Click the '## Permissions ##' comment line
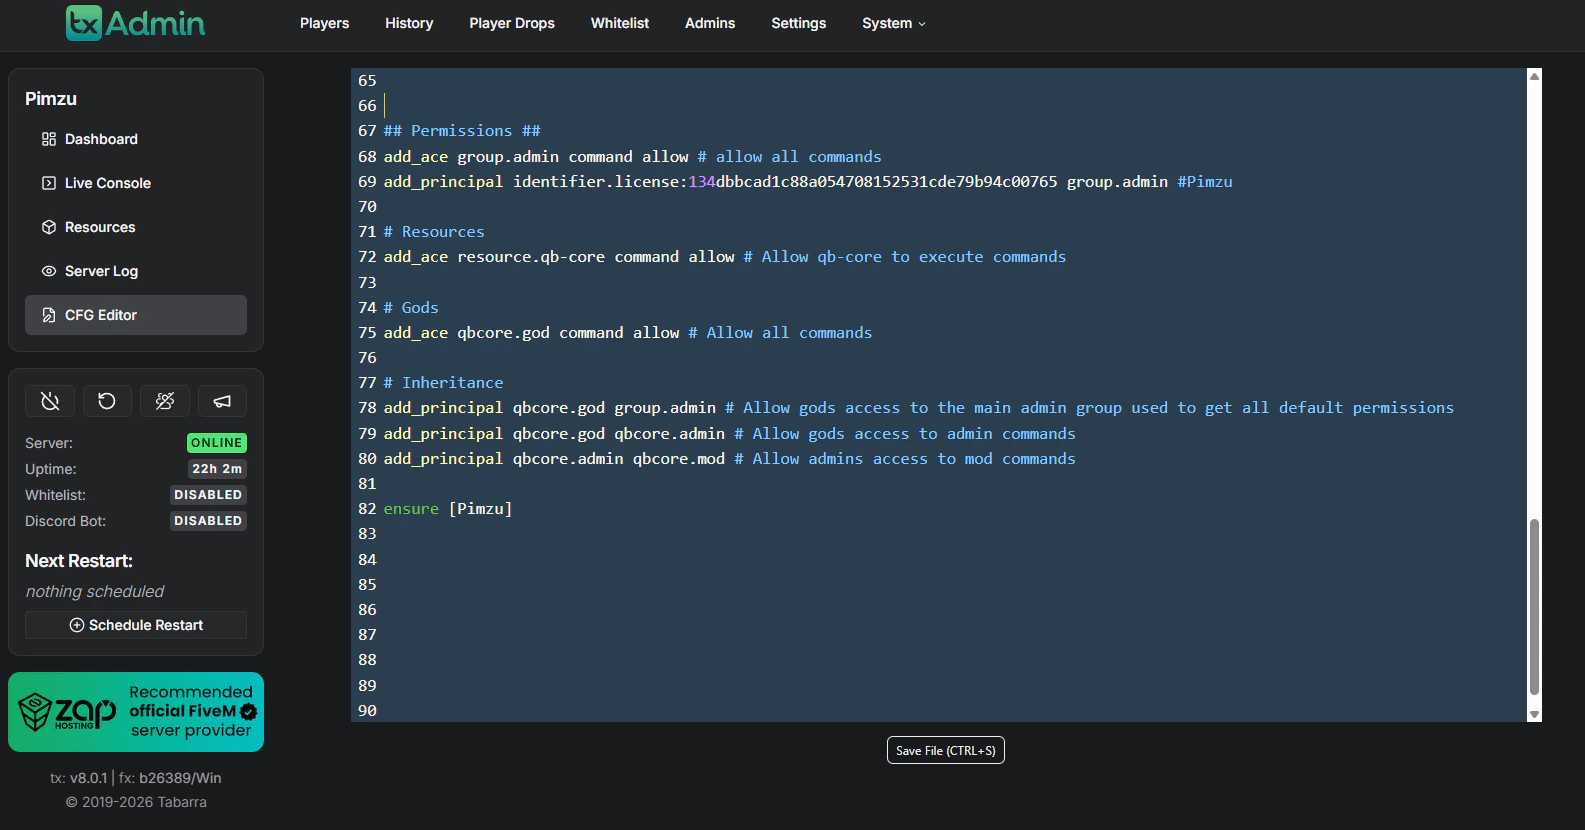Screen dimensions: 1585x830 pos(462,131)
